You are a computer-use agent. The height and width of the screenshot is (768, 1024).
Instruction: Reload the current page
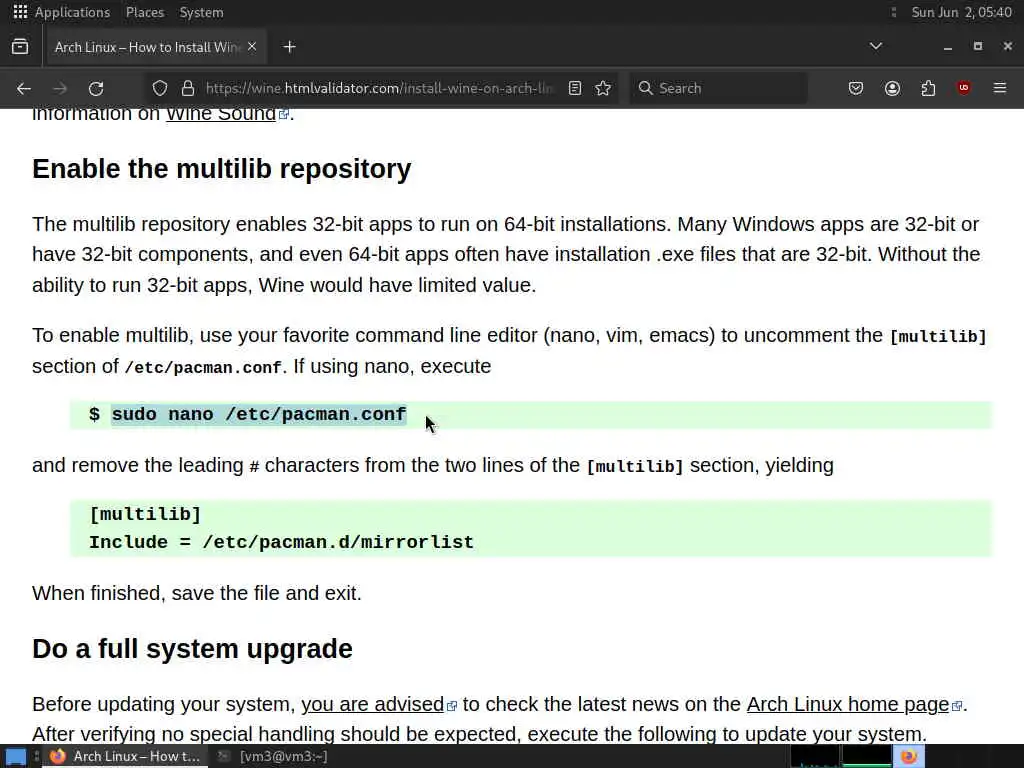(96, 88)
